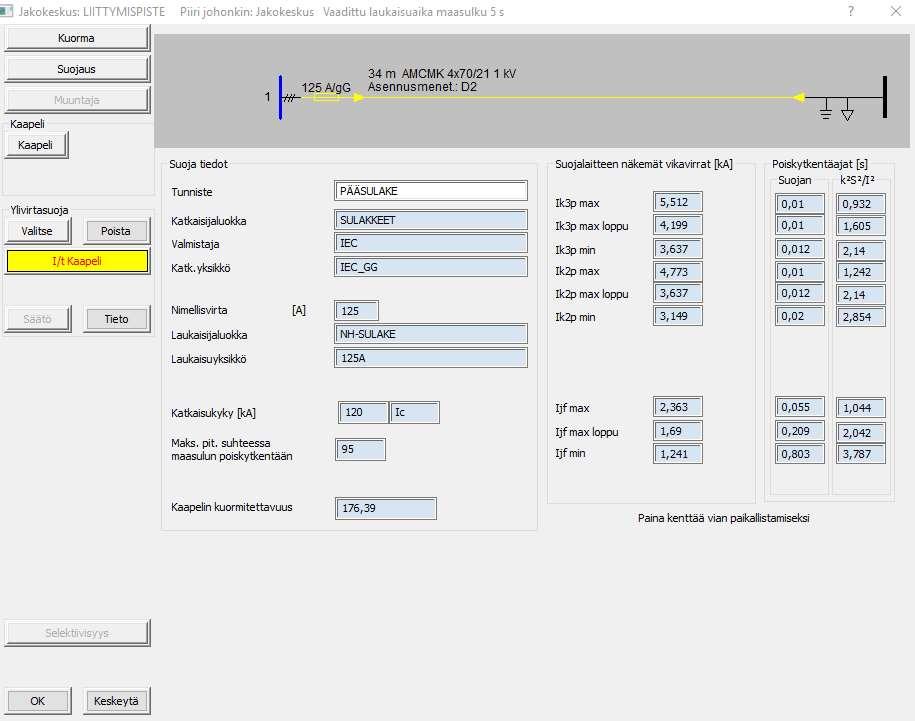Click the Kuorma button

point(76,38)
